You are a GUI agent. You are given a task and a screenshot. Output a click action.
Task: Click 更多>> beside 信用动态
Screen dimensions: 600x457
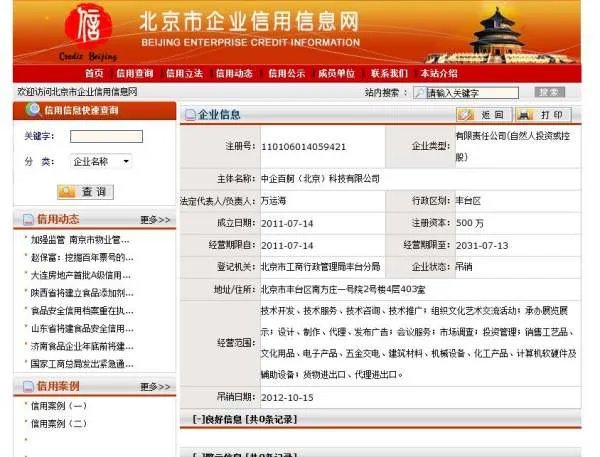(x=155, y=220)
